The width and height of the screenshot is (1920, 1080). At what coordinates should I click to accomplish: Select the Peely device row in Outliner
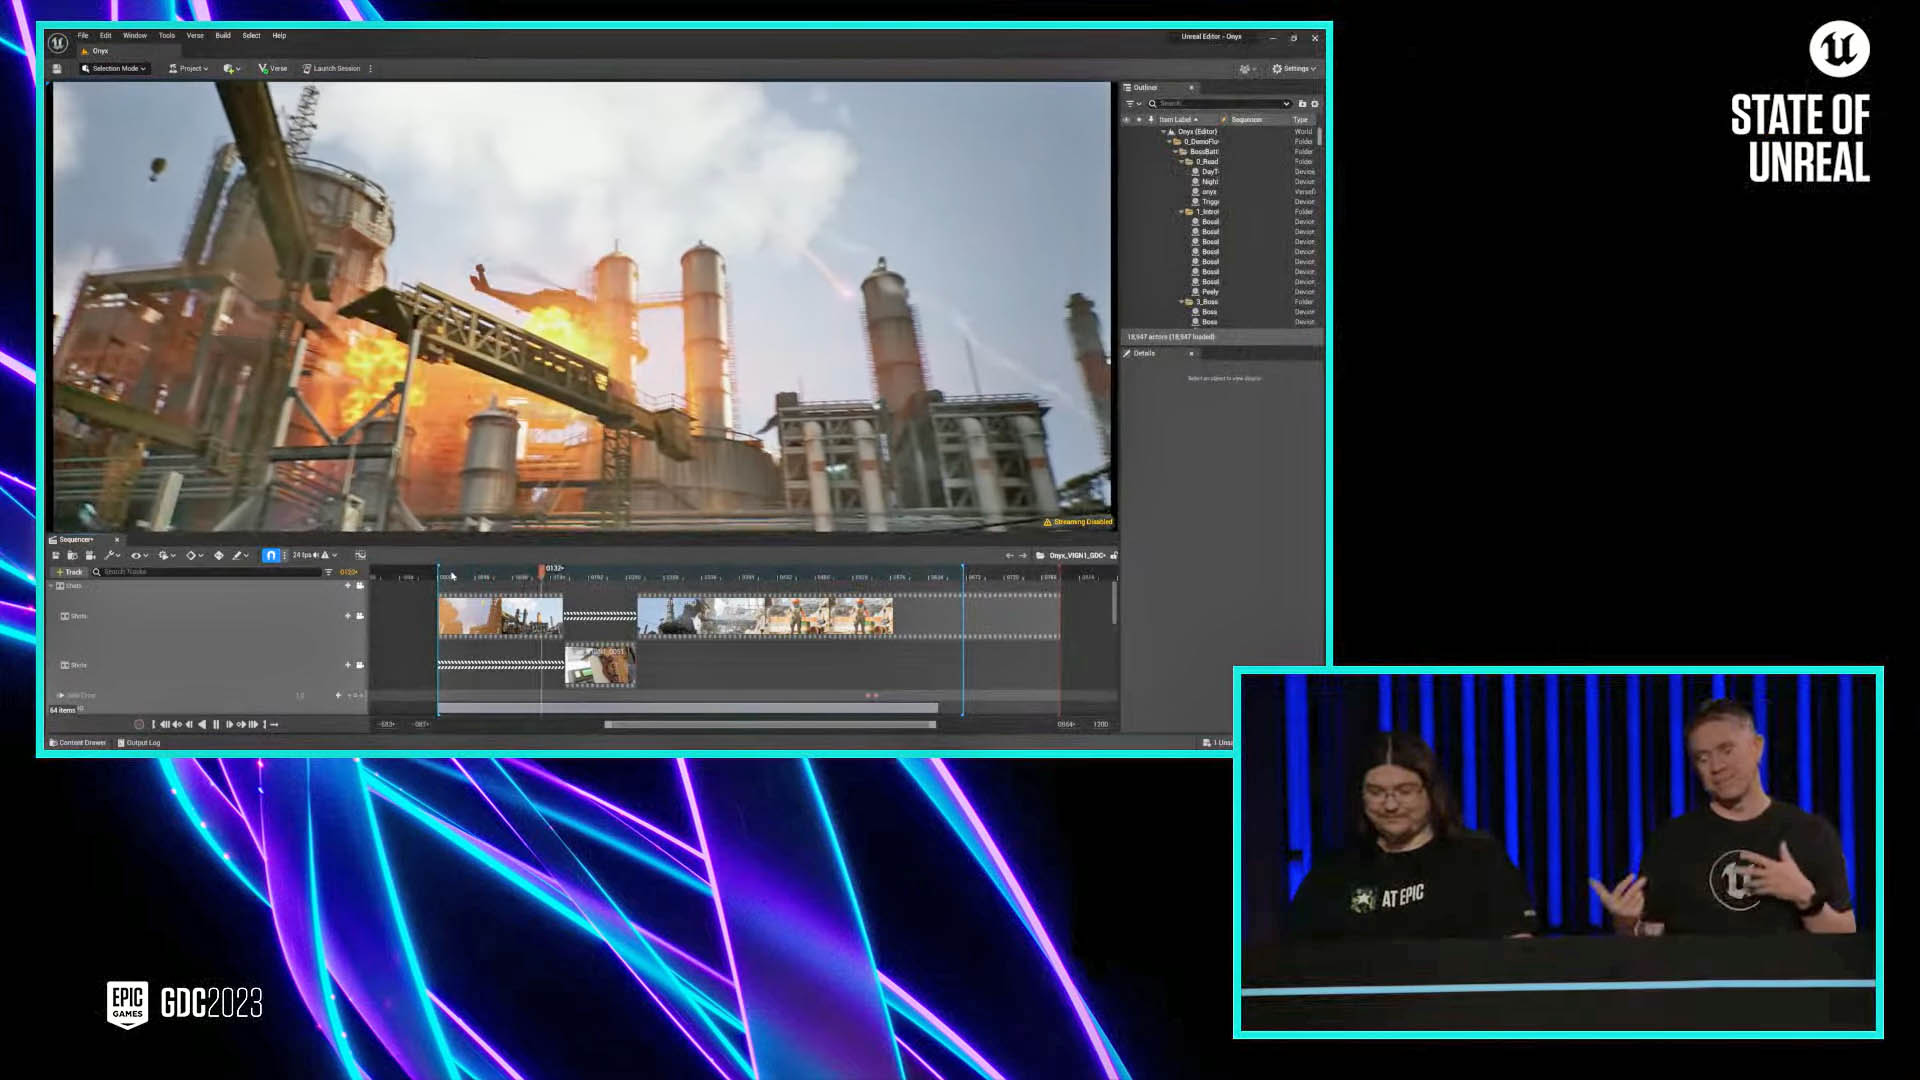pos(1220,292)
